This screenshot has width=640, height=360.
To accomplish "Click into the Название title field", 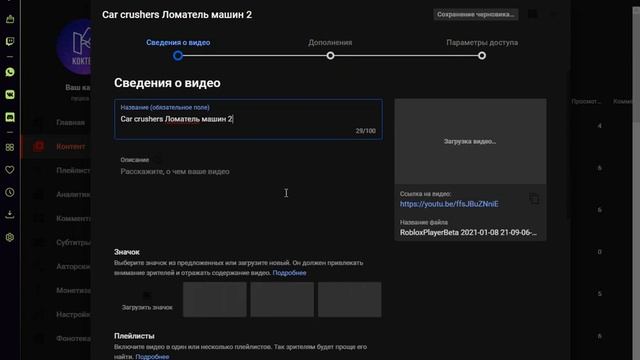I will [248, 119].
